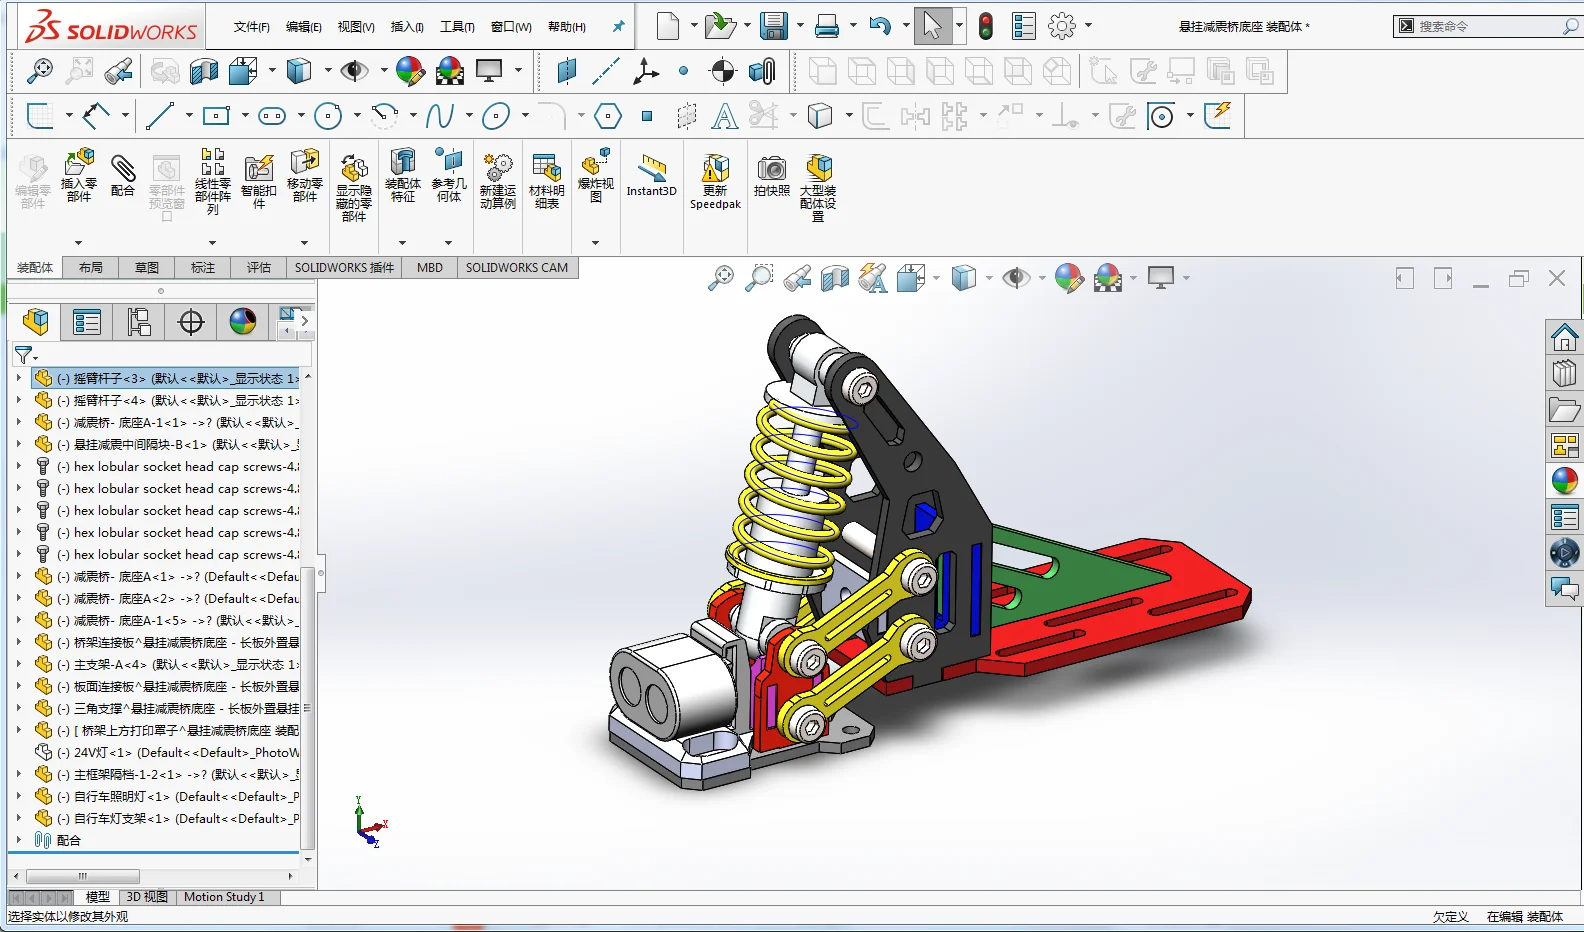Pick the Corner Rectangle sketch tool
Screen dimensions: 1584x932
[216, 116]
